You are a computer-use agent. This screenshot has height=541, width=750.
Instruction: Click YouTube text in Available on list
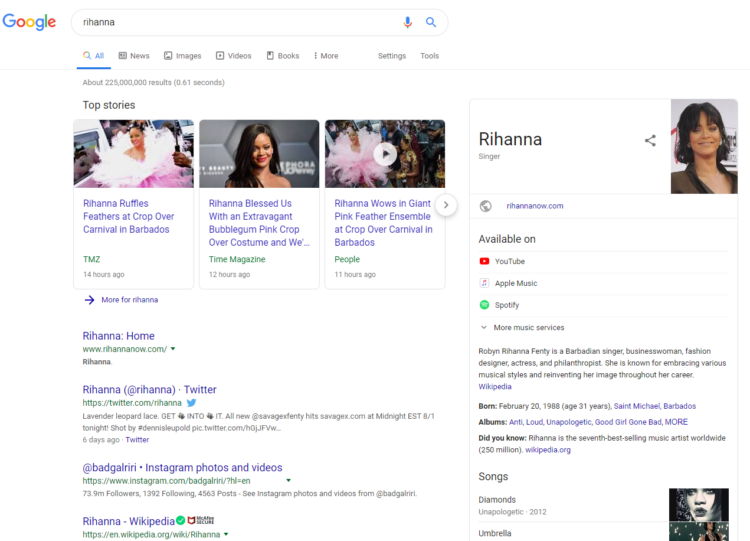click(x=510, y=261)
